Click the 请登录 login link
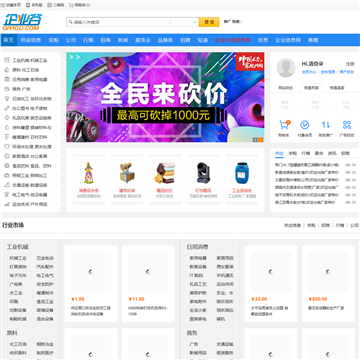Viewport: 360px width, 360px height. (316, 64)
